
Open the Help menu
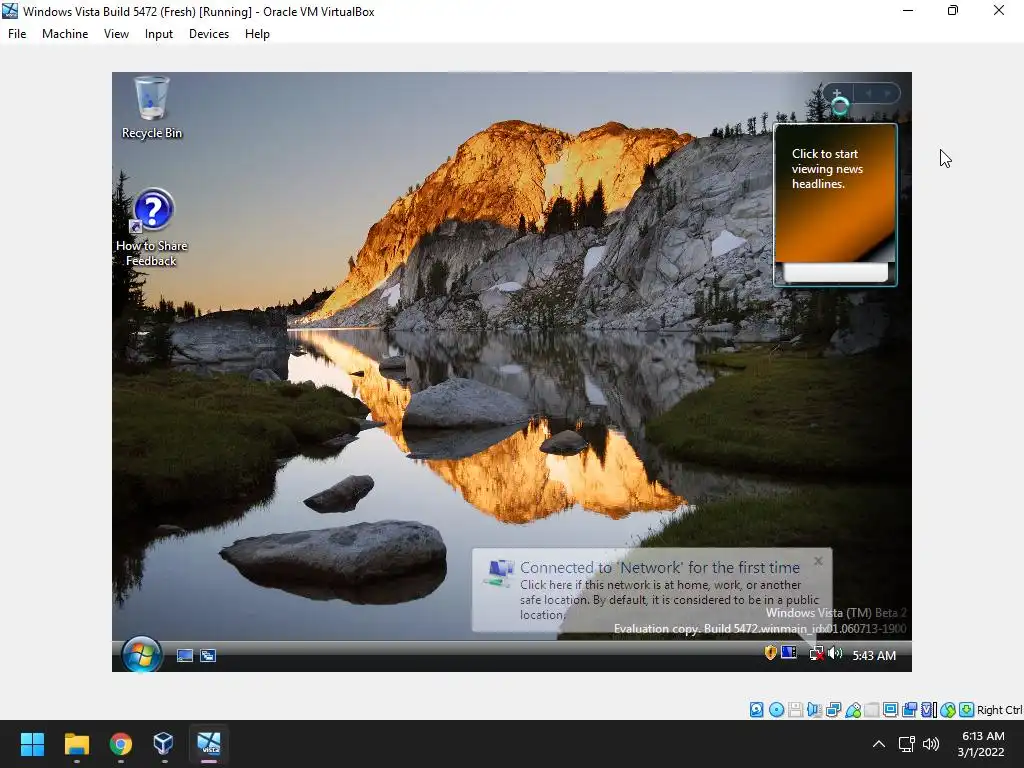click(x=257, y=34)
